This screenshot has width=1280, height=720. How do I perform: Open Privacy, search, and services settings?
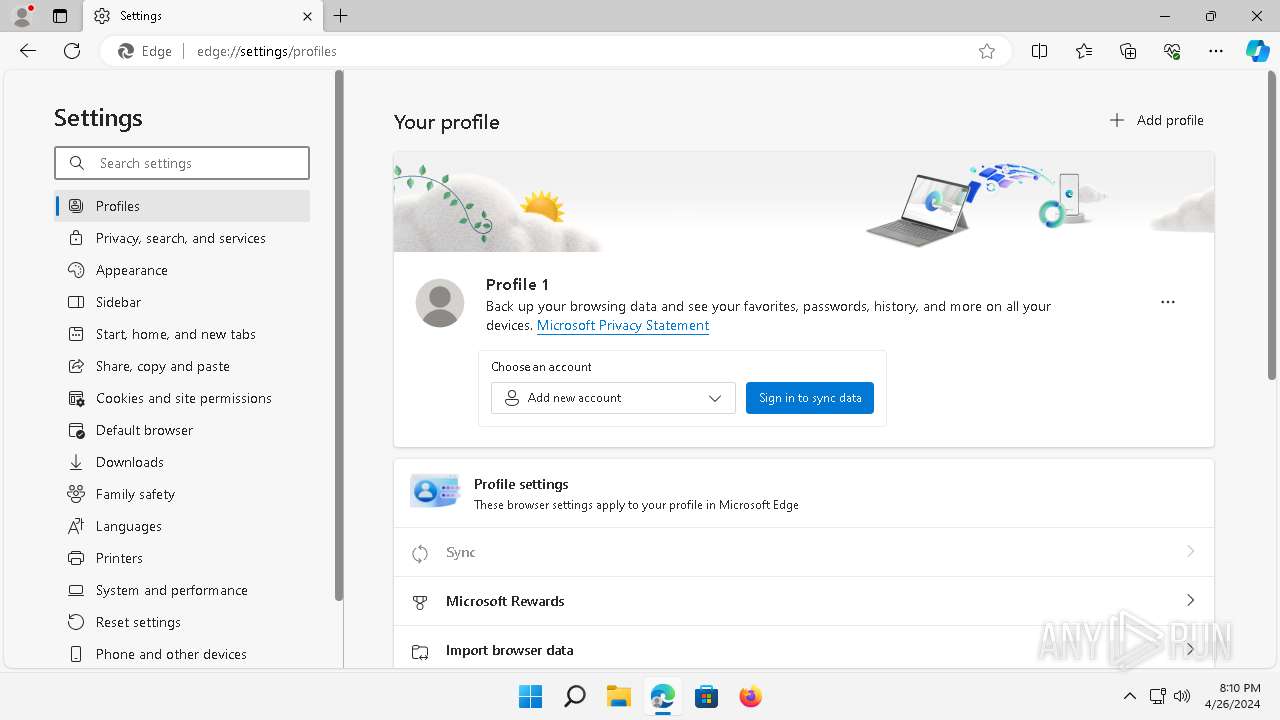182,238
